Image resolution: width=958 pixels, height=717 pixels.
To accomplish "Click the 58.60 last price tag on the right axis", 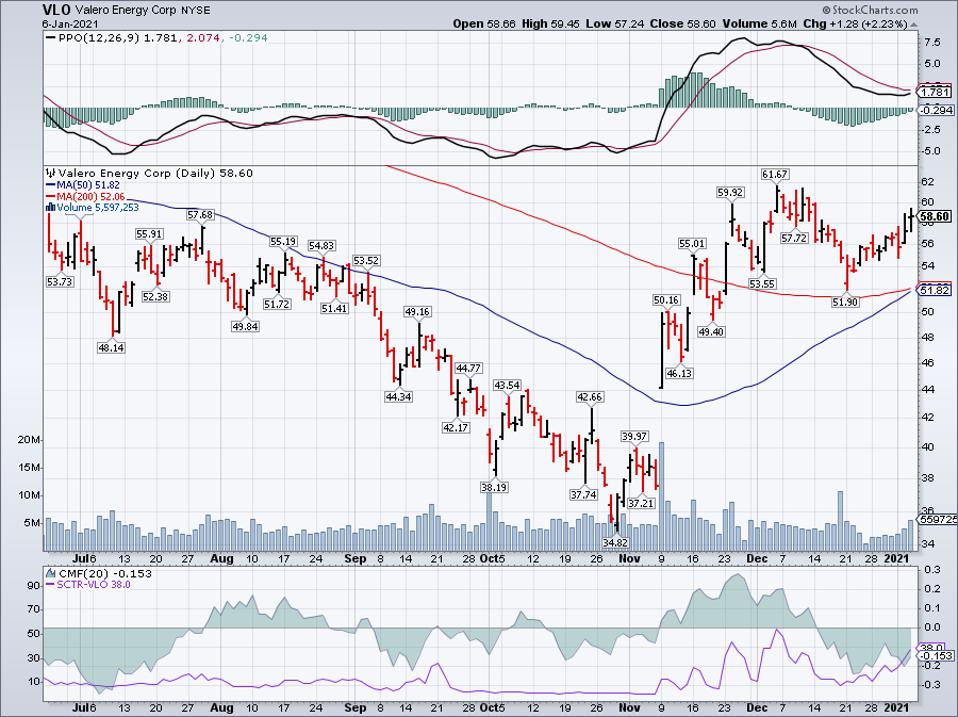I will coord(935,217).
